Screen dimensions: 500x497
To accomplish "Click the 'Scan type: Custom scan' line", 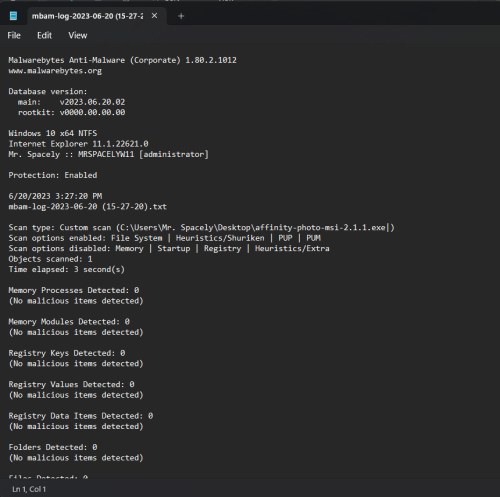I will click(201, 228).
